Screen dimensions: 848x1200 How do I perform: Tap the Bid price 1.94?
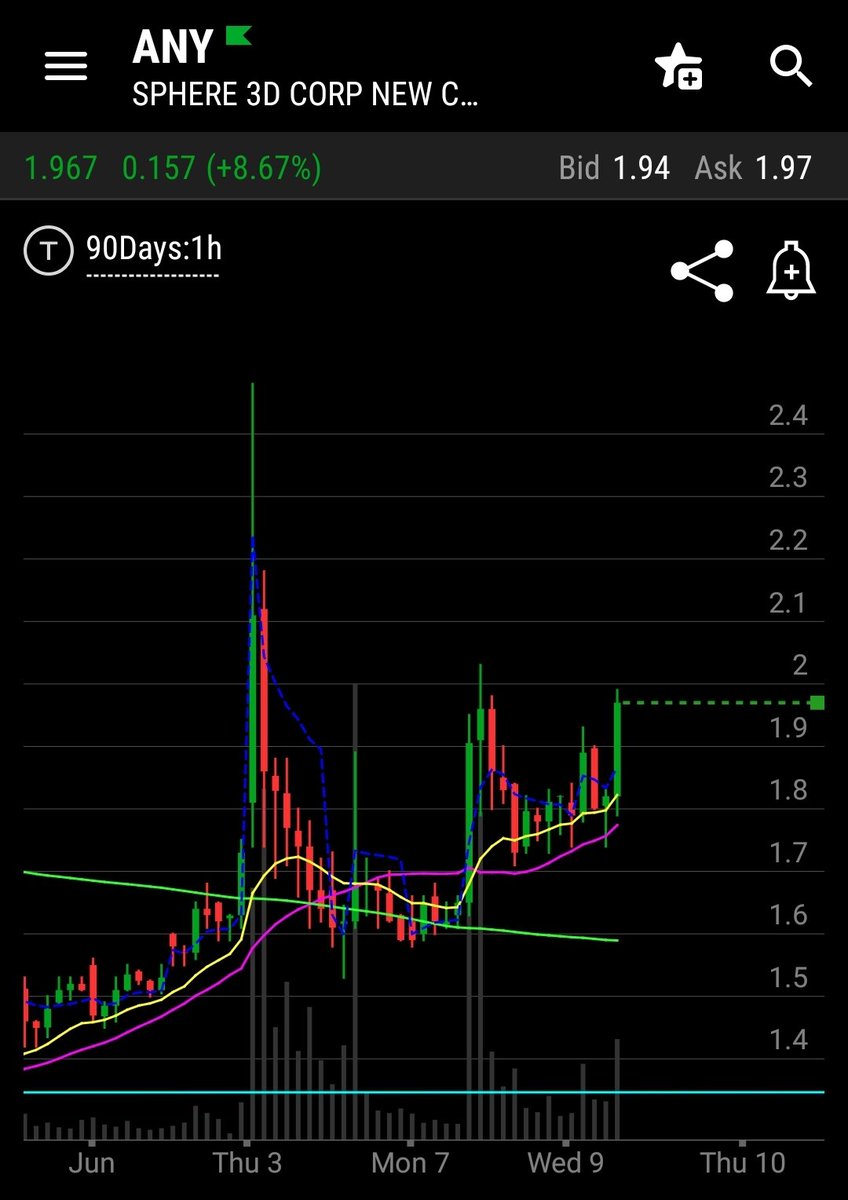pyautogui.click(x=641, y=167)
